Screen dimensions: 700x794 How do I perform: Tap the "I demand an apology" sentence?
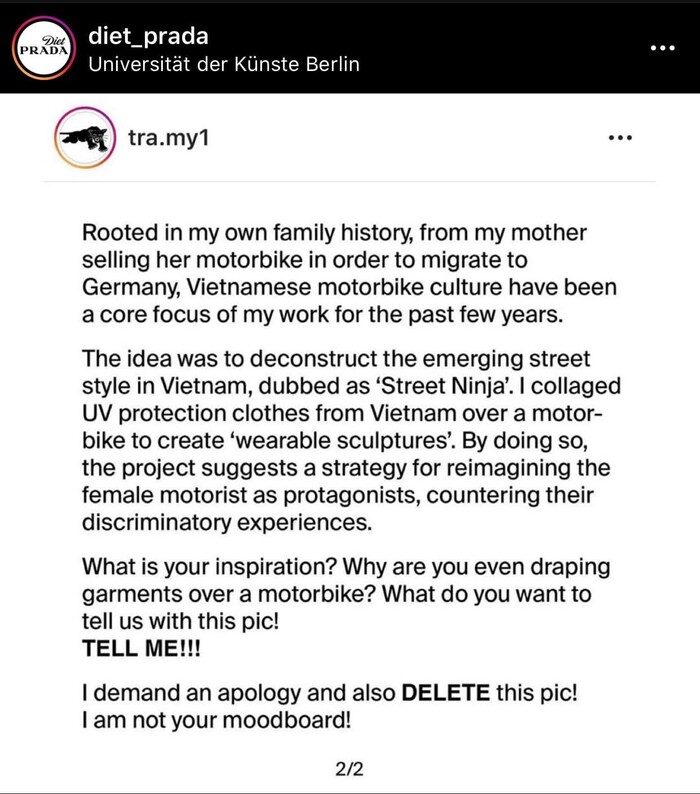pyautogui.click(x=203, y=691)
